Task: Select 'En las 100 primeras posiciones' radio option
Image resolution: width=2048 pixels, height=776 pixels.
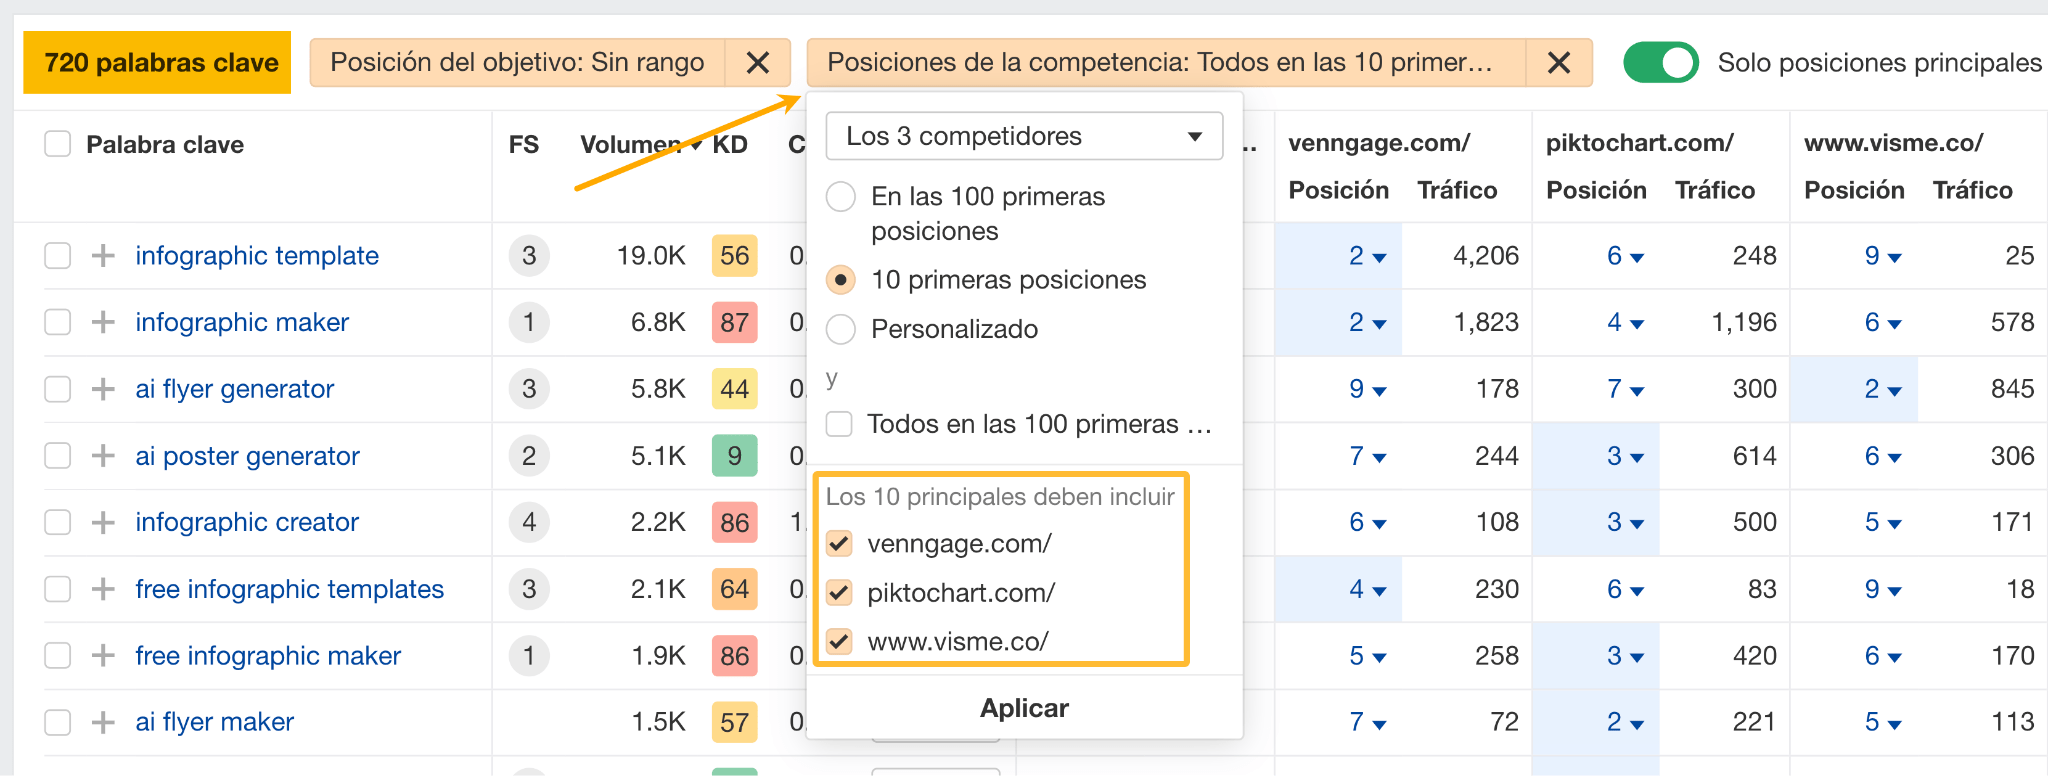Action: (841, 197)
